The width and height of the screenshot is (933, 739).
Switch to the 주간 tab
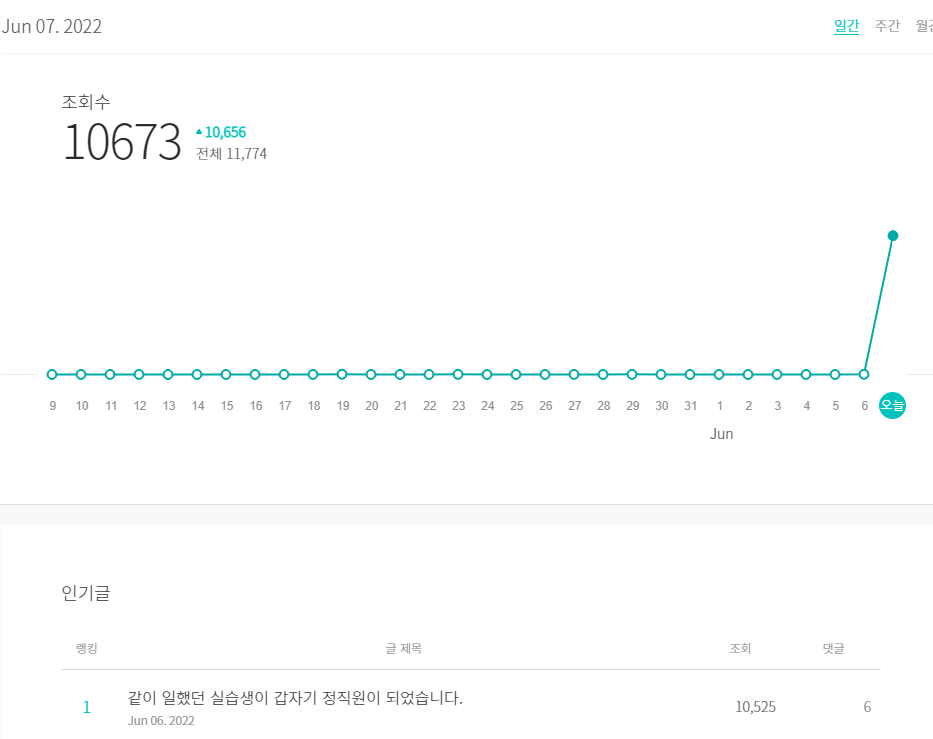886,26
